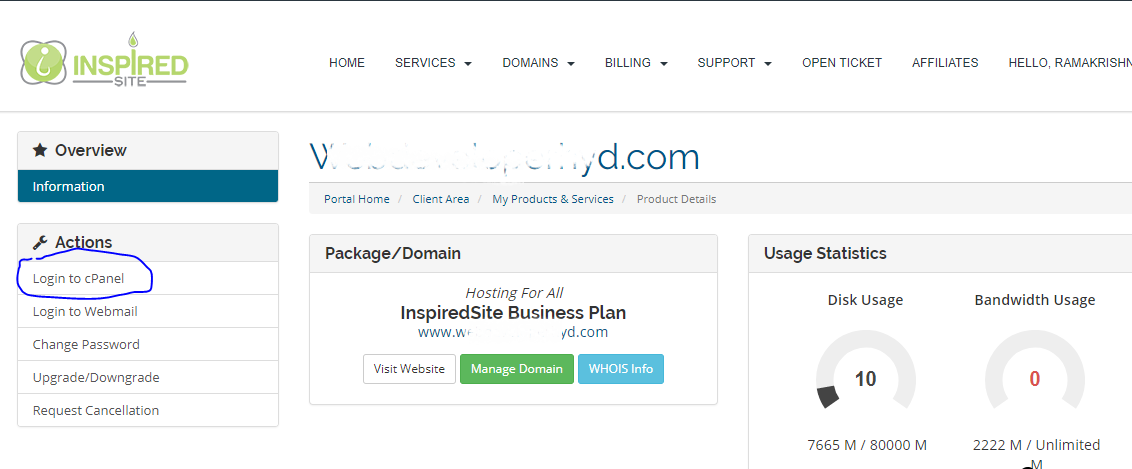Click the WHOIS Info button
Image resolution: width=1132 pixels, height=469 pixels.
tap(621, 369)
